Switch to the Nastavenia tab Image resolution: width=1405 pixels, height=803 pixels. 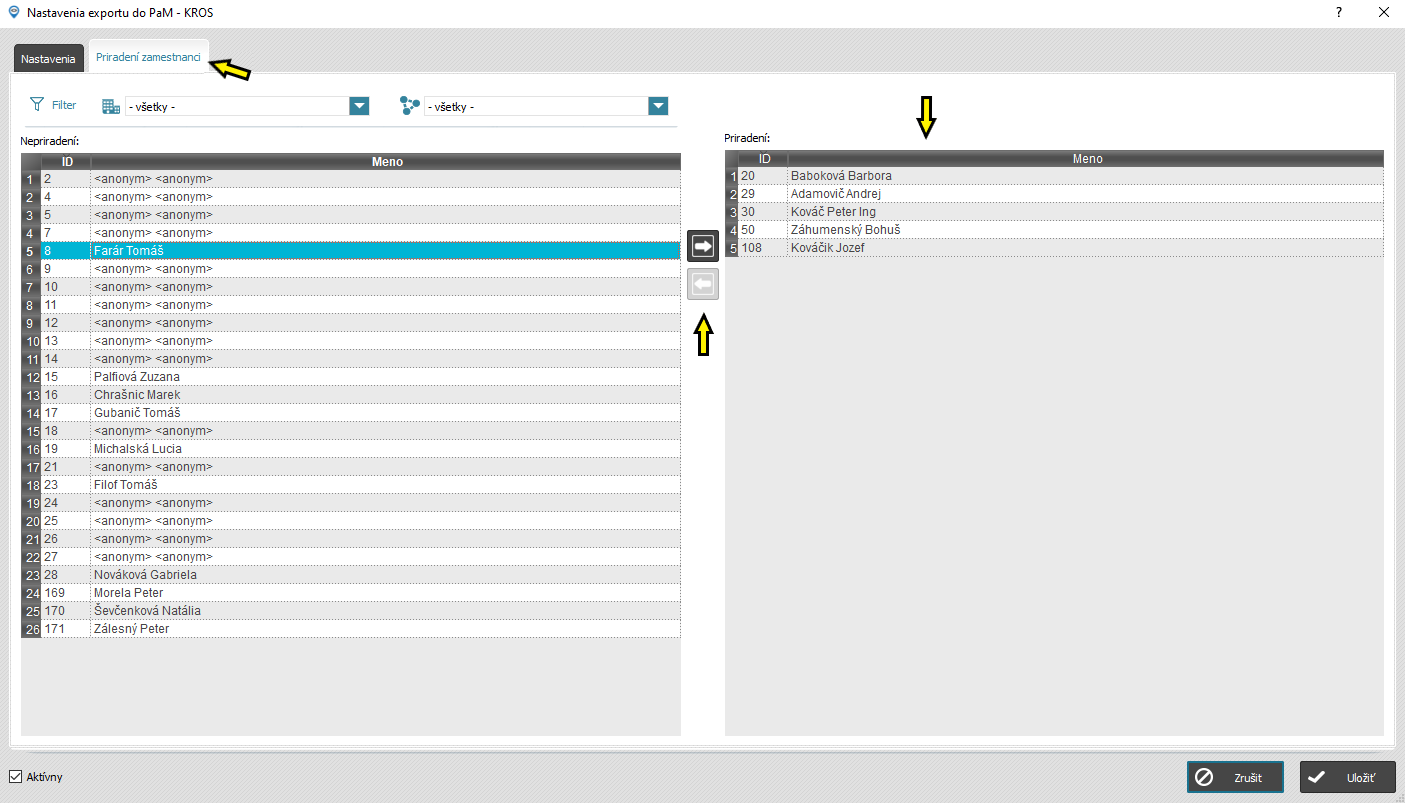[48, 59]
